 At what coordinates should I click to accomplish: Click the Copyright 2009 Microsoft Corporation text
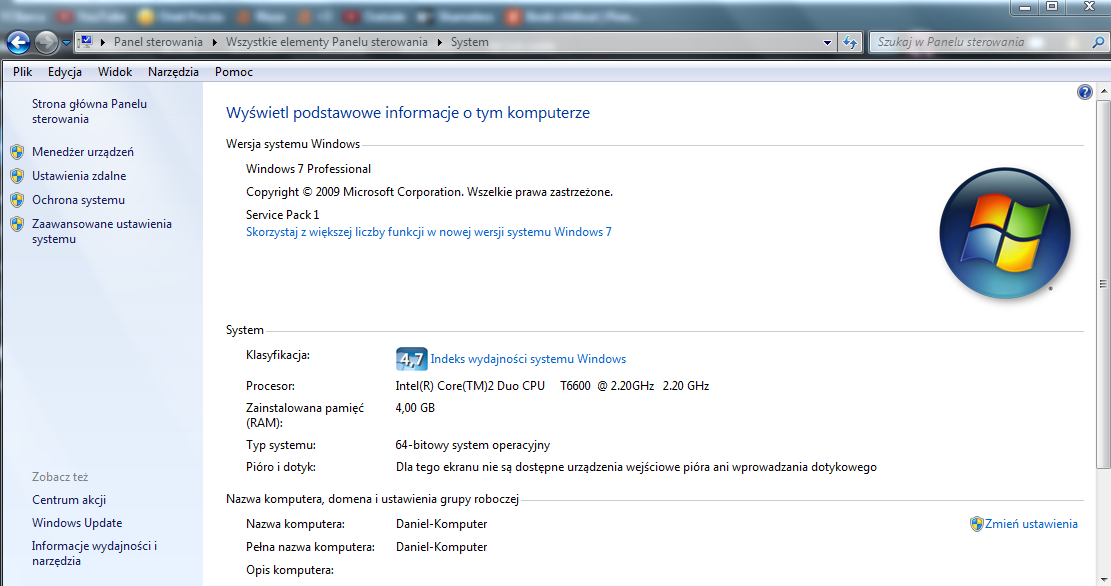click(x=429, y=191)
